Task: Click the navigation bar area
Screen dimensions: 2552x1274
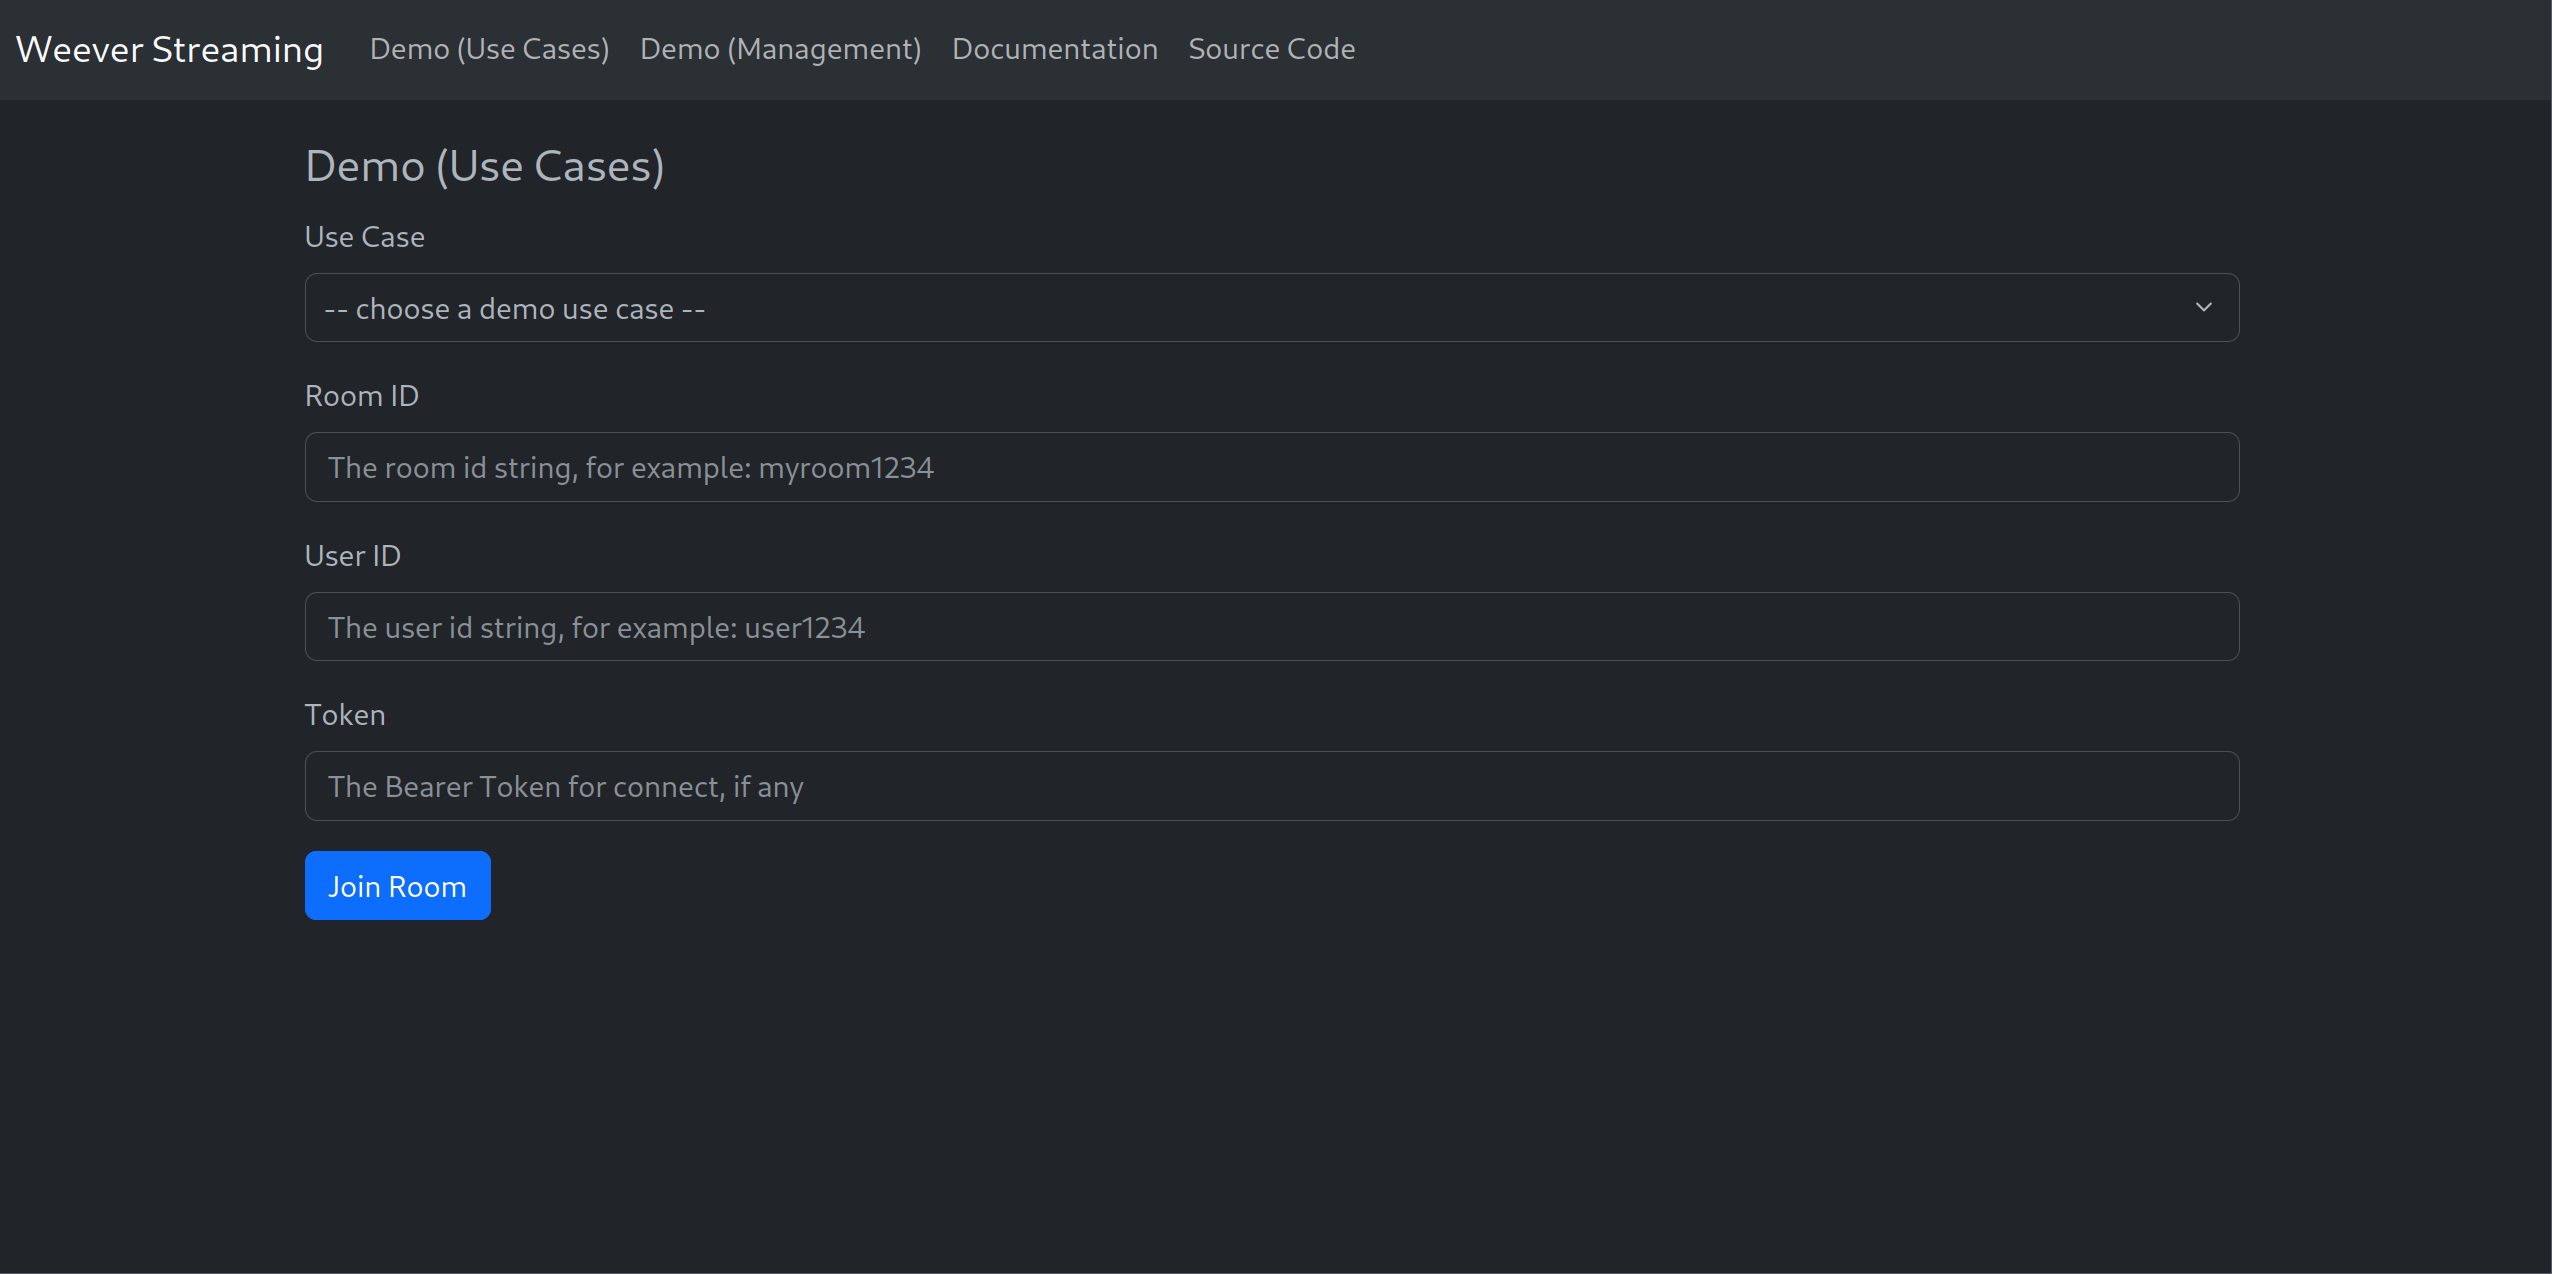Action: pyautogui.click(x=1800, y=48)
